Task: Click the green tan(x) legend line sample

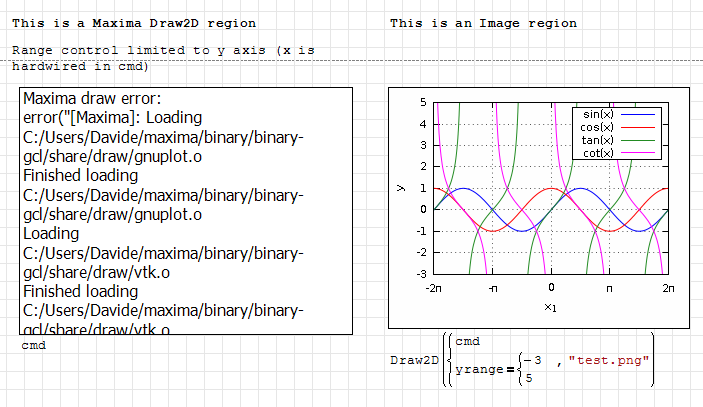Action: point(638,140)
